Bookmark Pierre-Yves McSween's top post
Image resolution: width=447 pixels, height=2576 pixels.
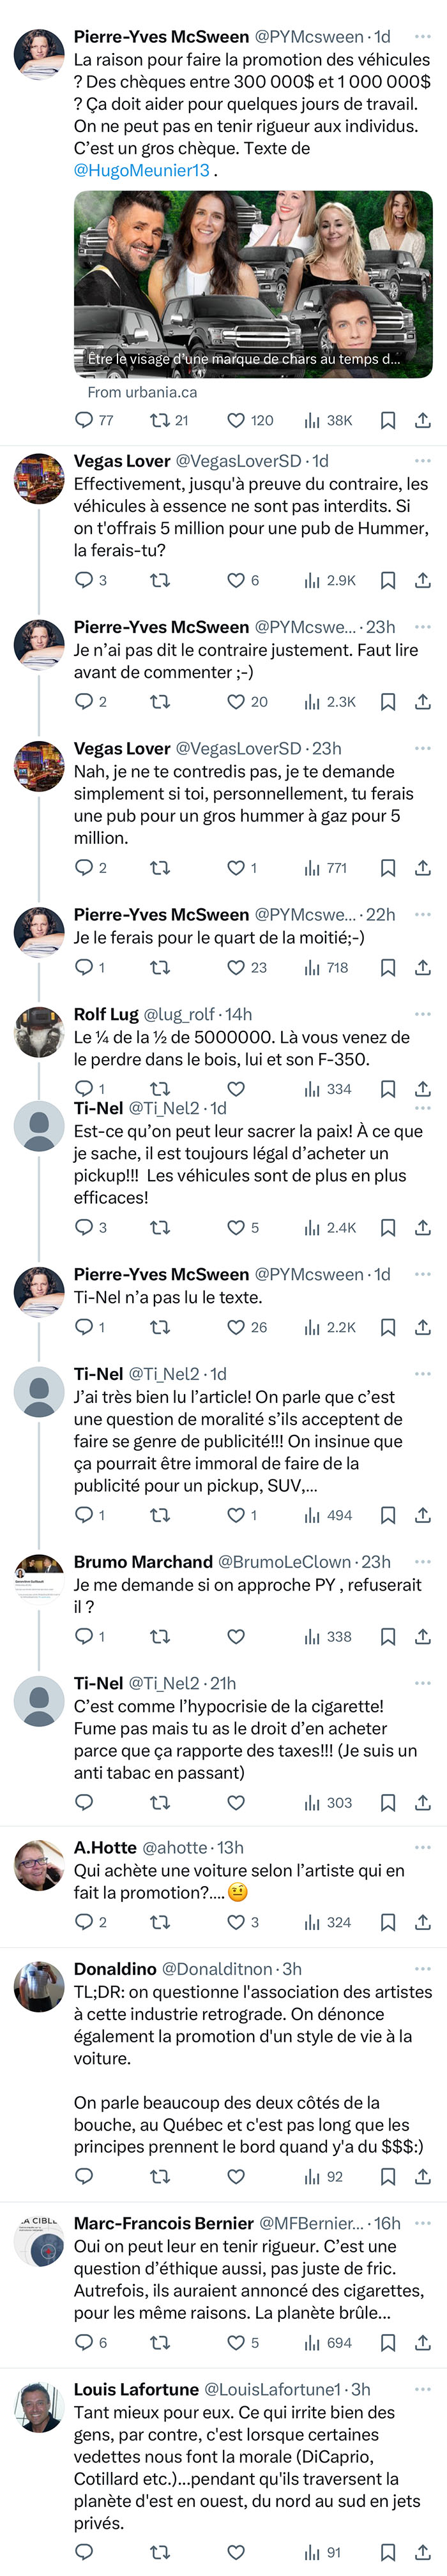[x=388, y=420]
